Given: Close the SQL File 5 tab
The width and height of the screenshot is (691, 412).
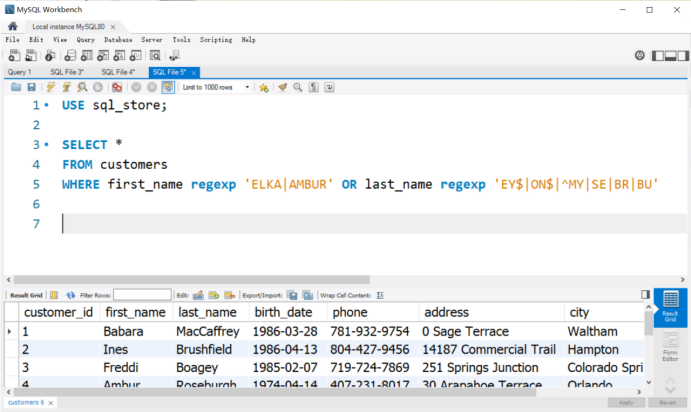Looking at the screenshot, I should (193, 72).
